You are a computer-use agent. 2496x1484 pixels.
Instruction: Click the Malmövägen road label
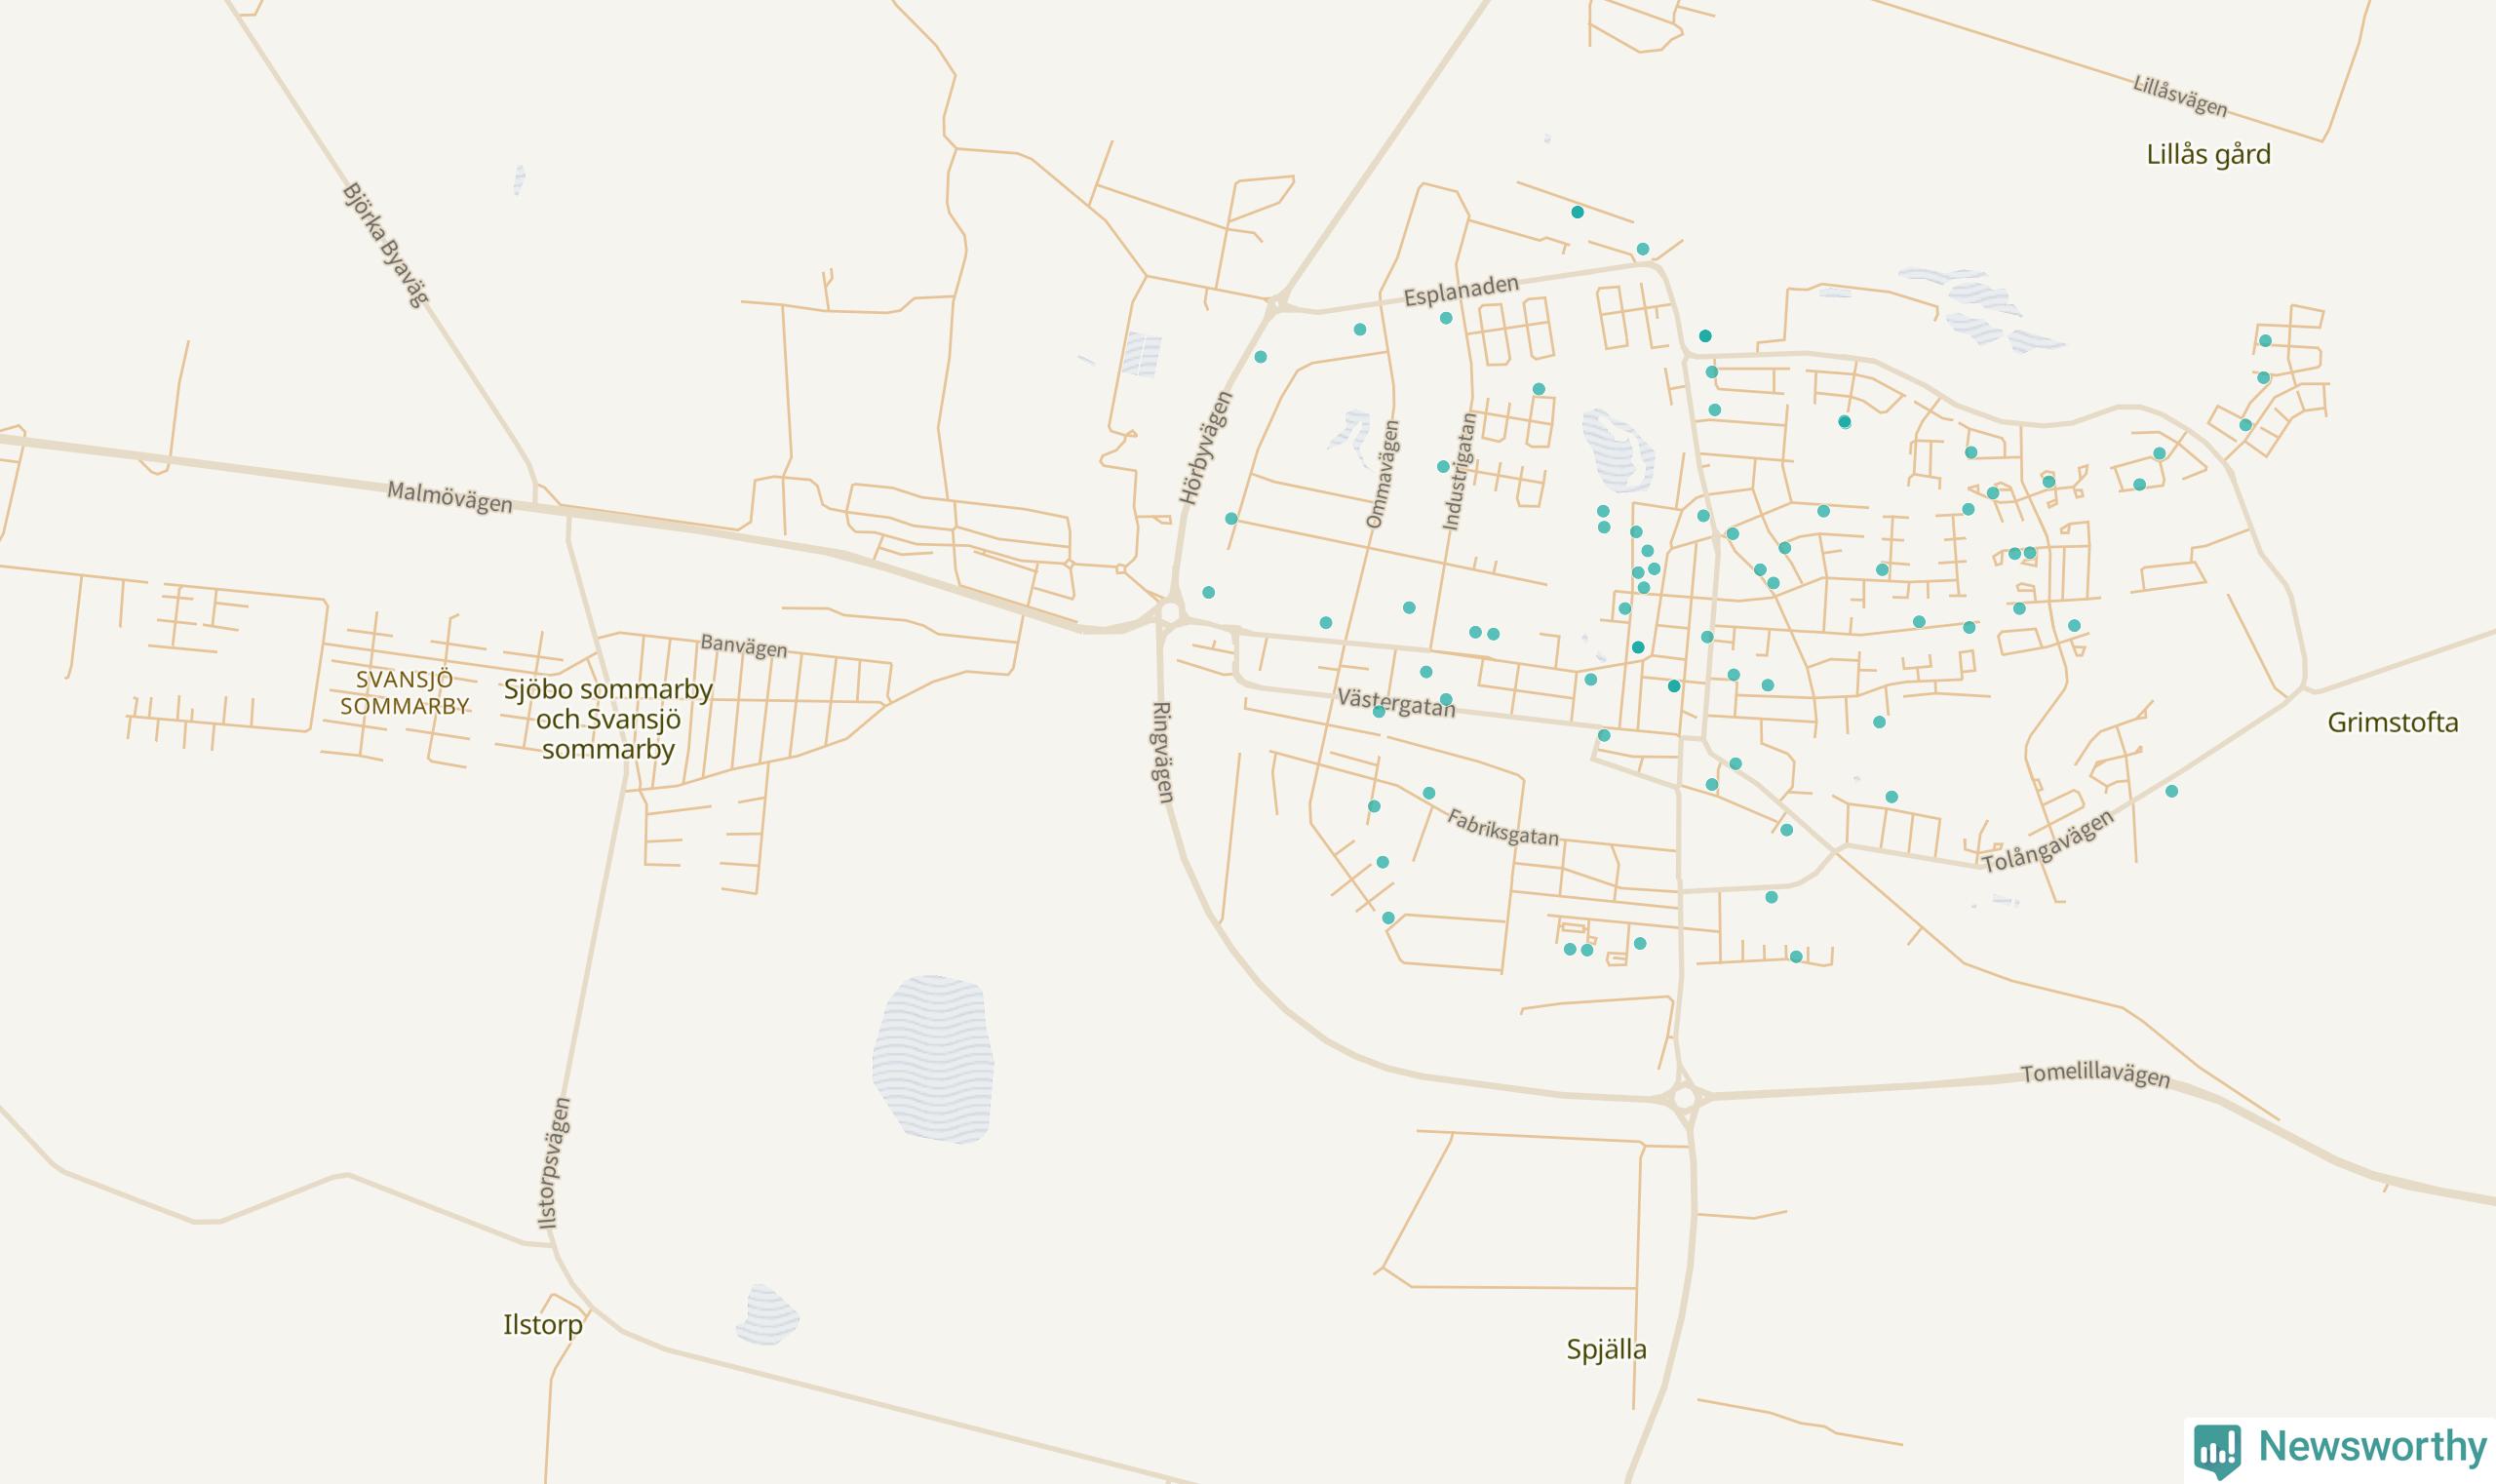449,497
